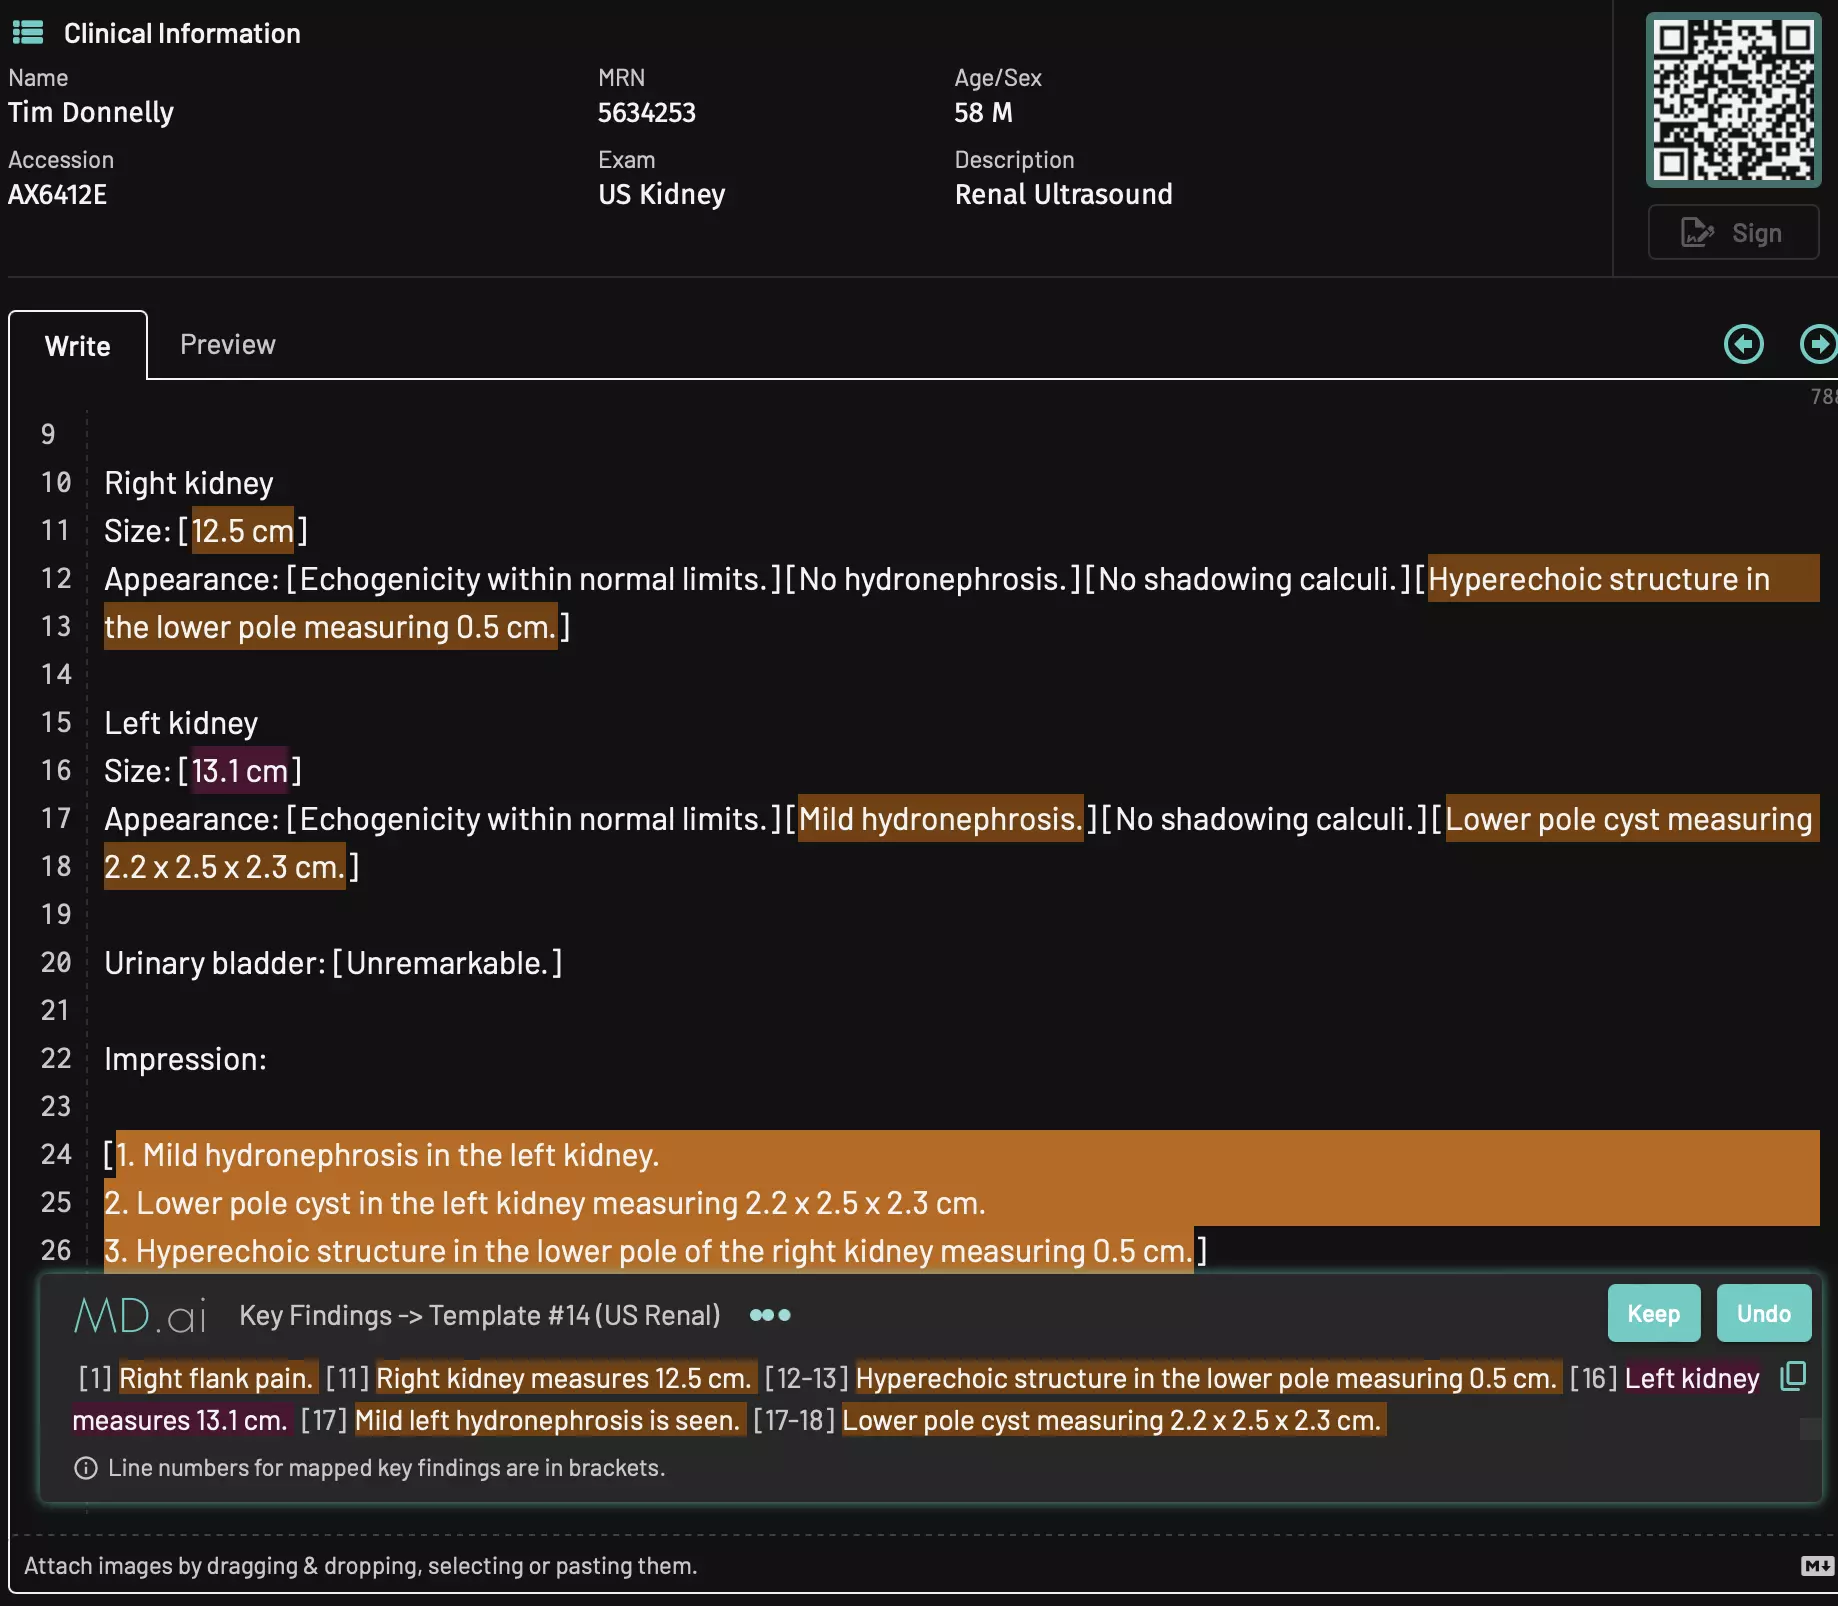Click the three-dot indicator beside template name
This screenshot has width=1838, height=1606.
point(770,1315)
